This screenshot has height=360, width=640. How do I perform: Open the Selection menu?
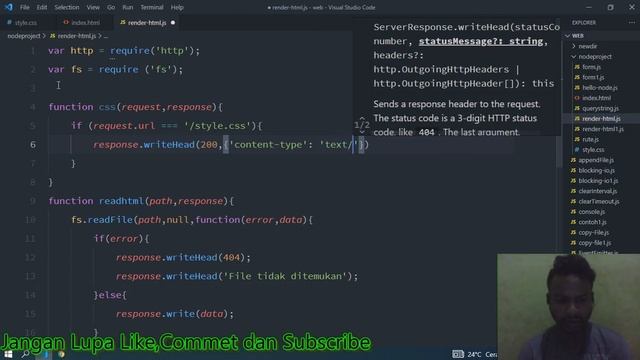[x=67, y=7]
